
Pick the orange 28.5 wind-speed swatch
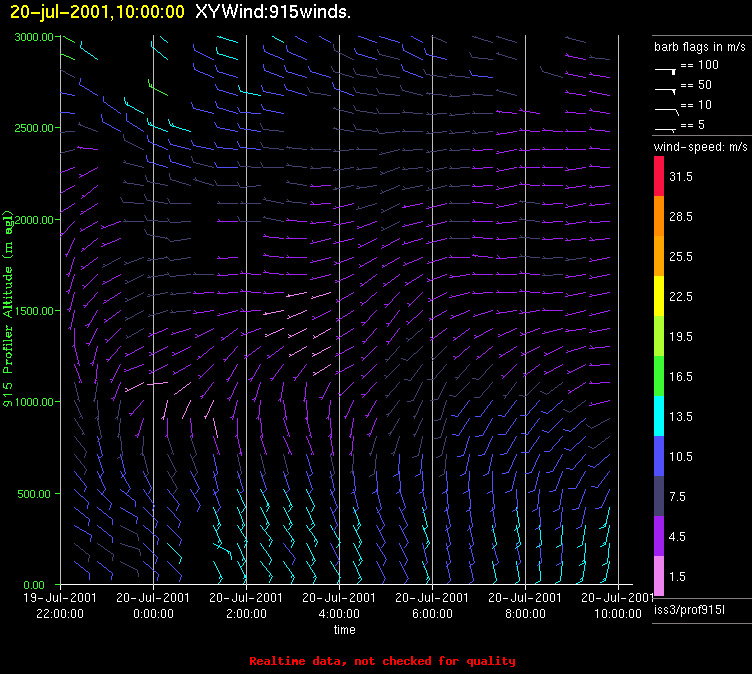pos(659,216)
